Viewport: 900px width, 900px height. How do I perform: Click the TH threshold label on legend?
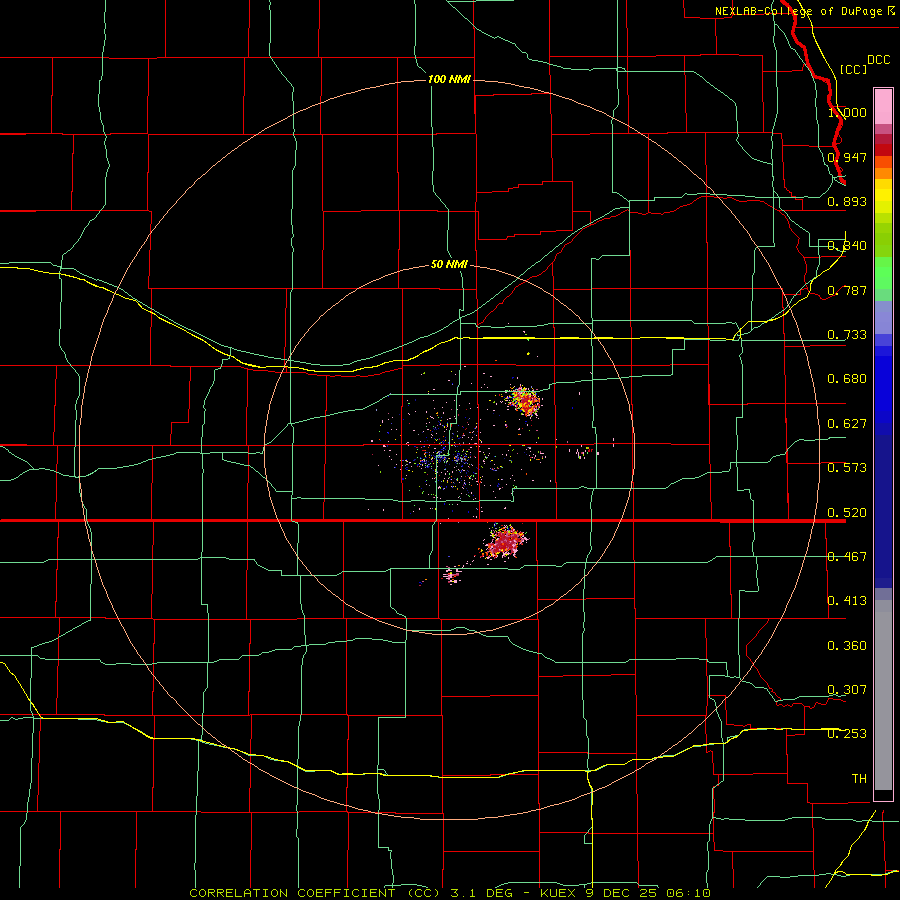(x=859, y=778)
